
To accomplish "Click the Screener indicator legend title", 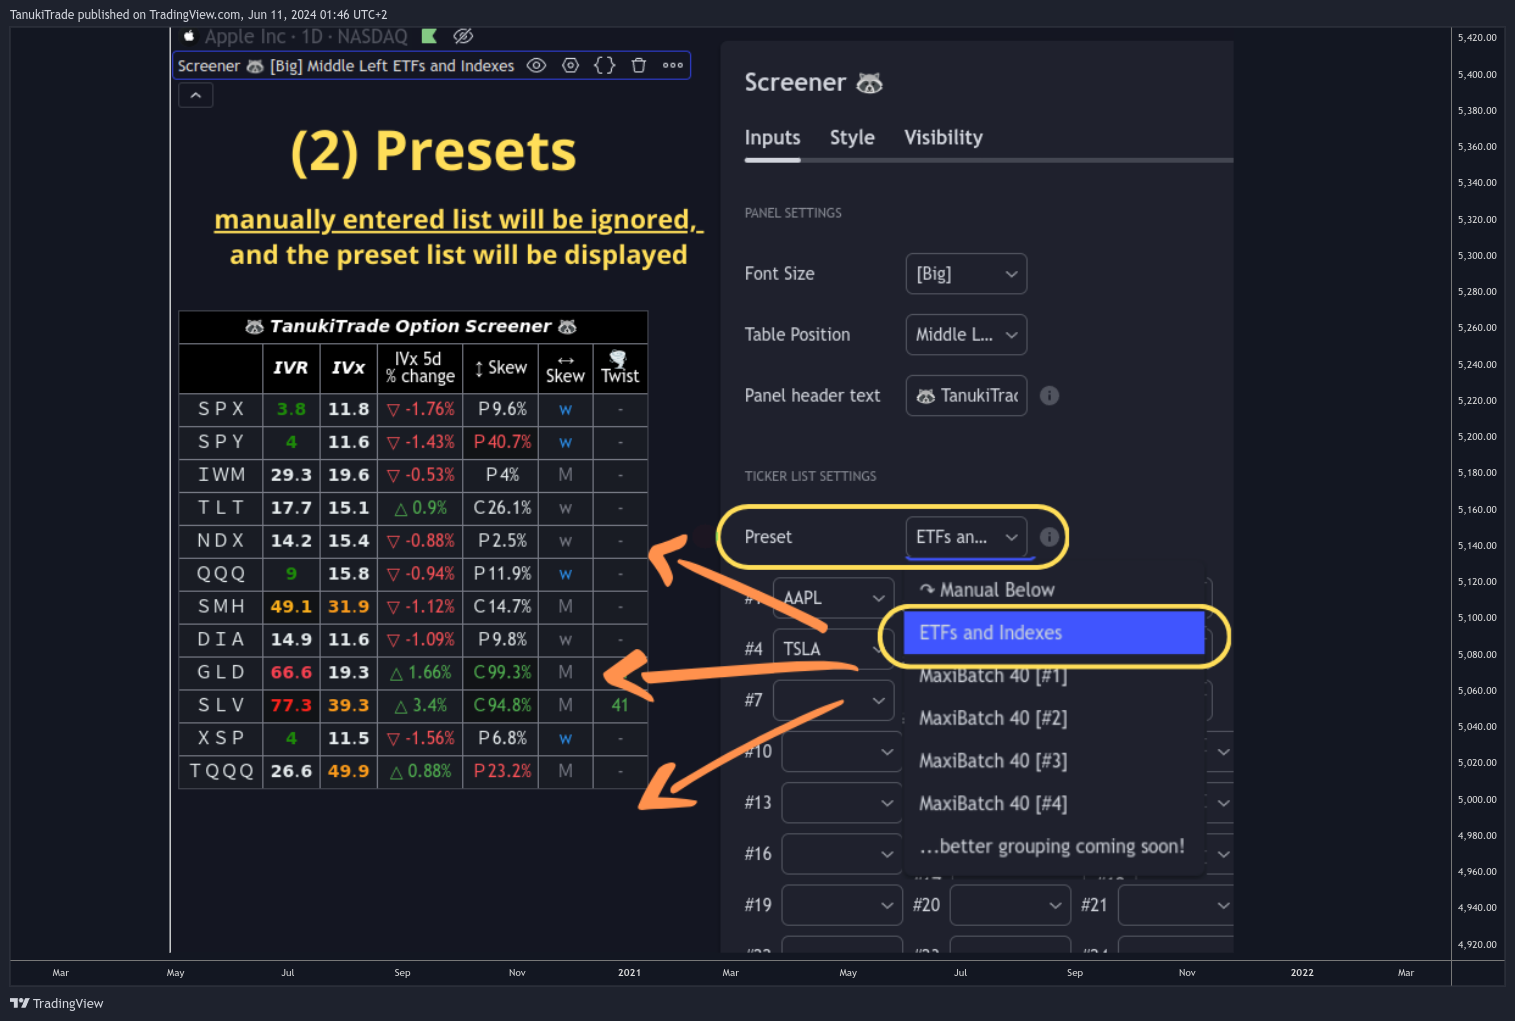I will [x=346, y=66].
